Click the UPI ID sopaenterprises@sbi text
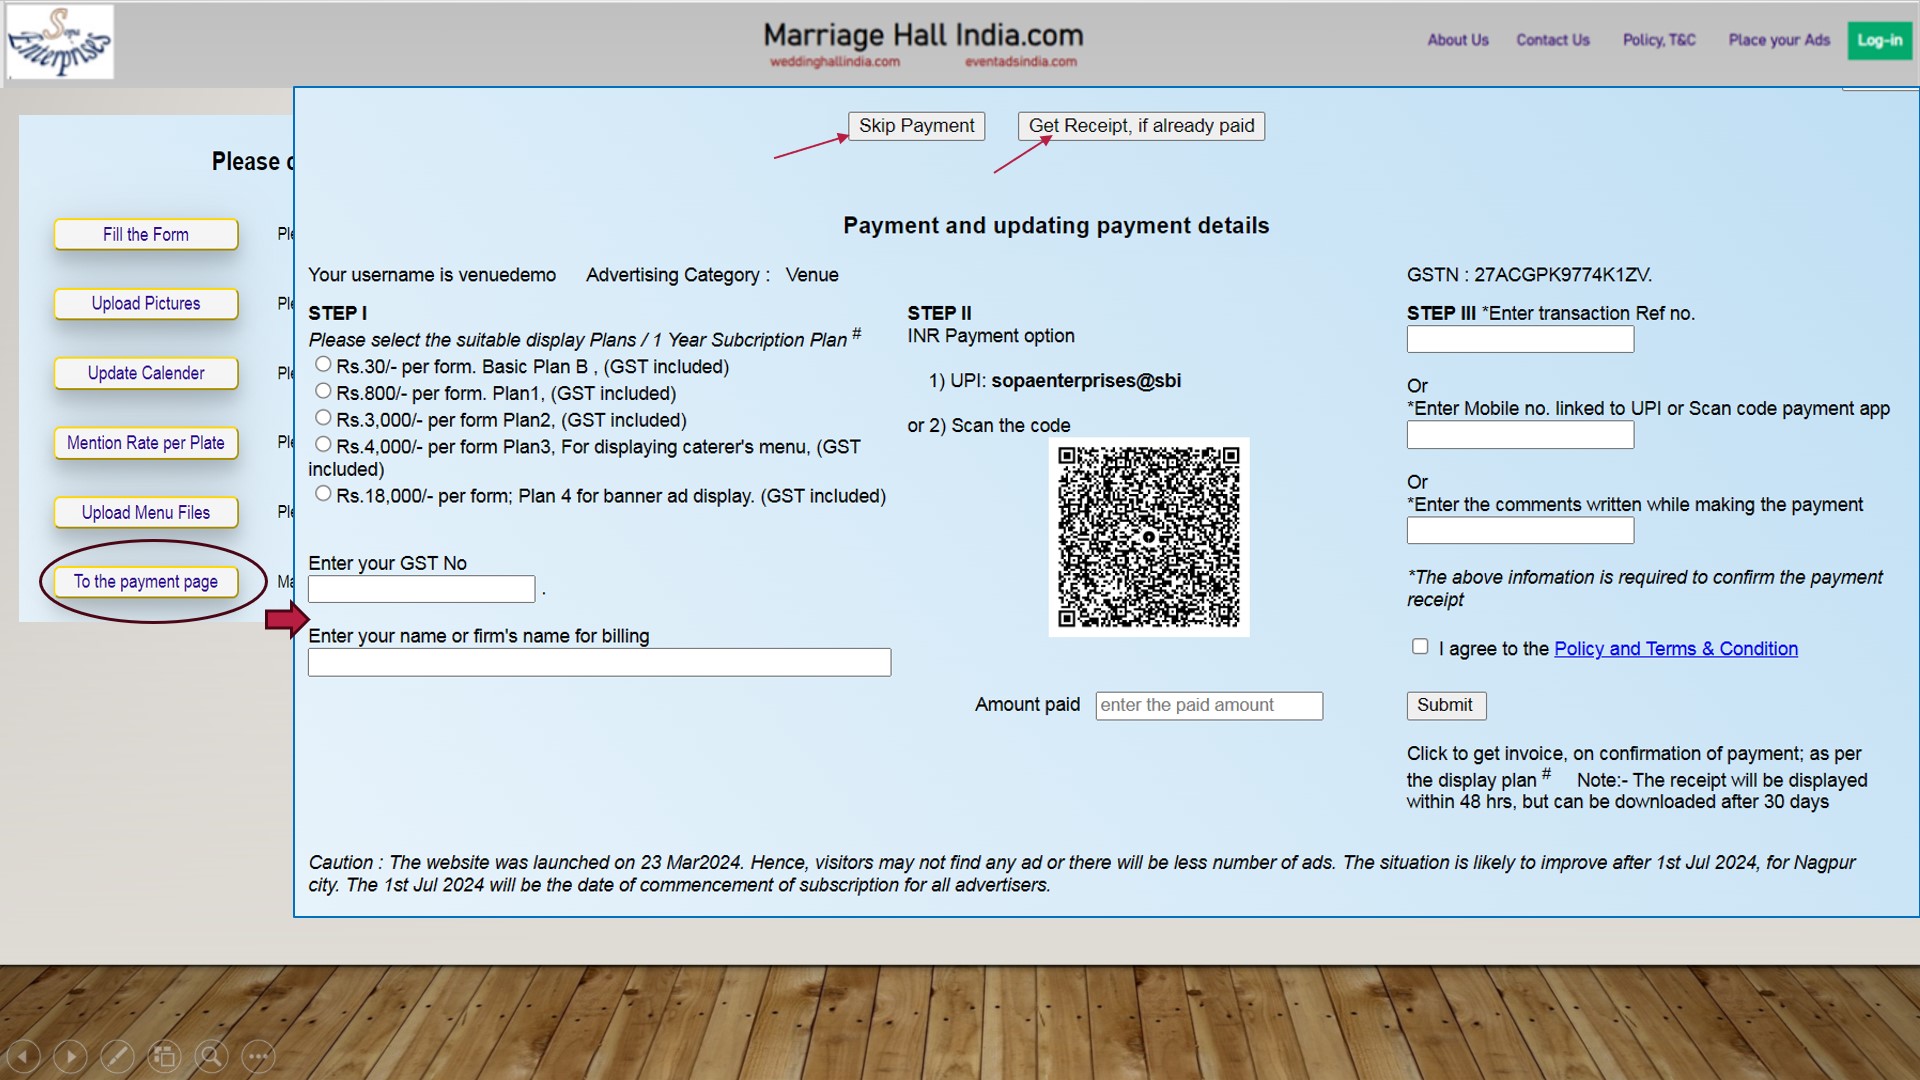 [1086, 381]
